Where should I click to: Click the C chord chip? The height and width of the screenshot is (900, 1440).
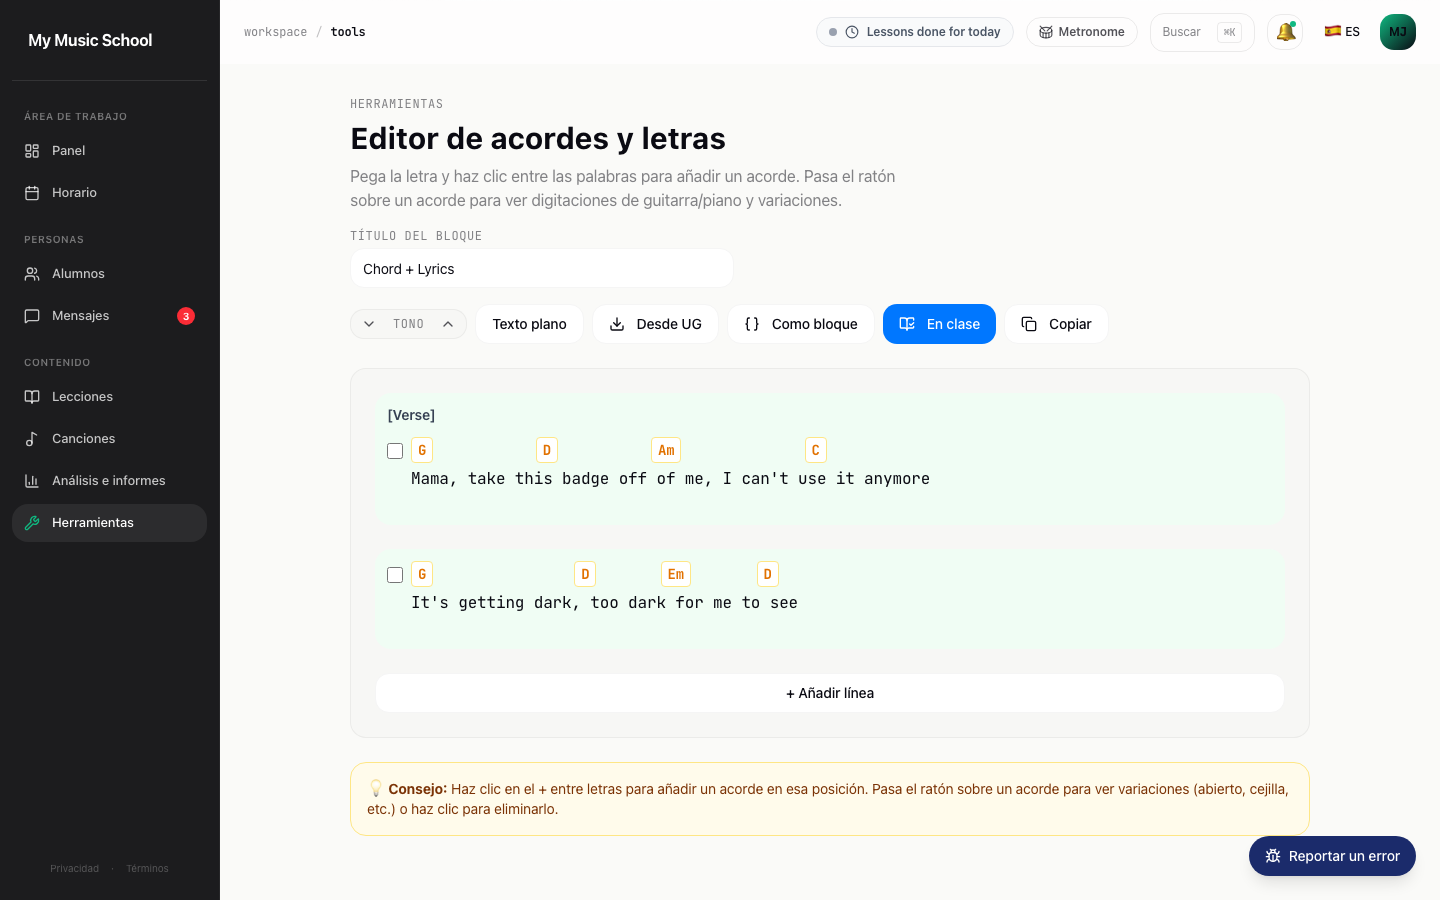point(816,451)
